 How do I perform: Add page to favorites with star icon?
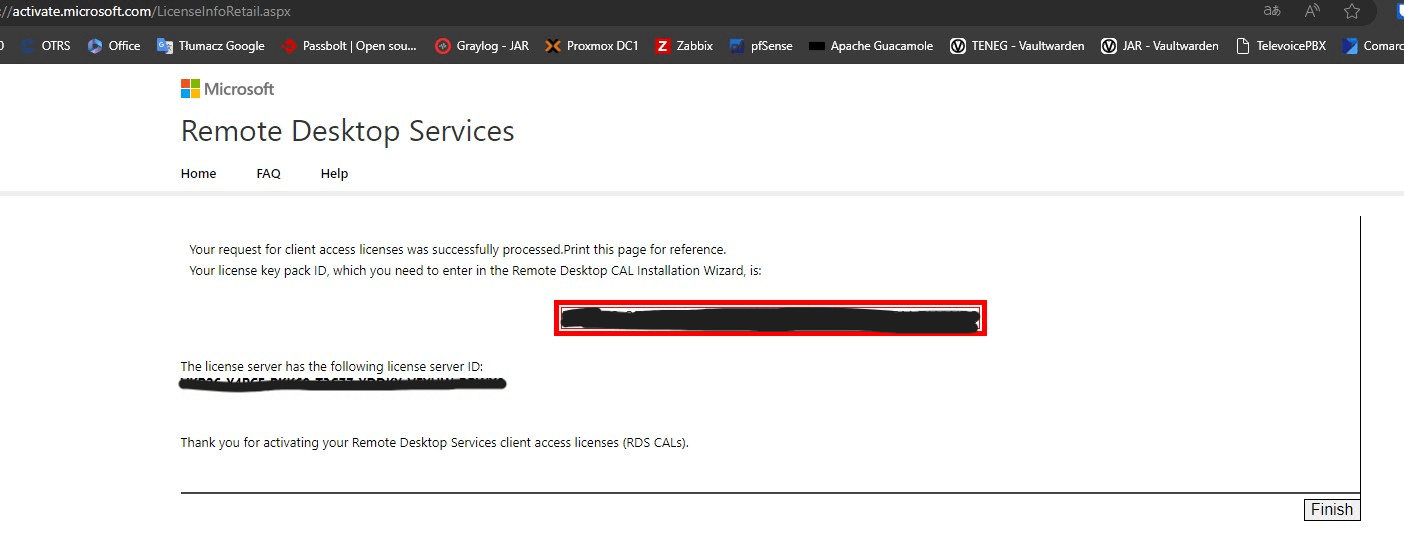point(1352,11)
